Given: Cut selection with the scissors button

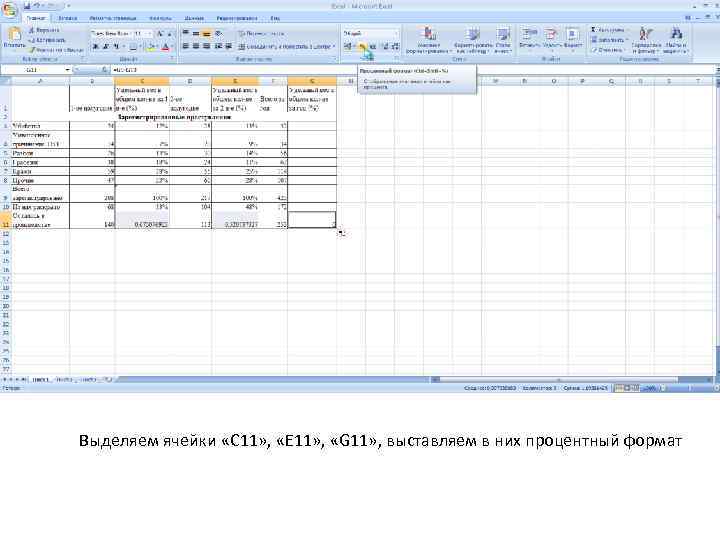Looking at the screenshot, I should (x=45, y=30).
